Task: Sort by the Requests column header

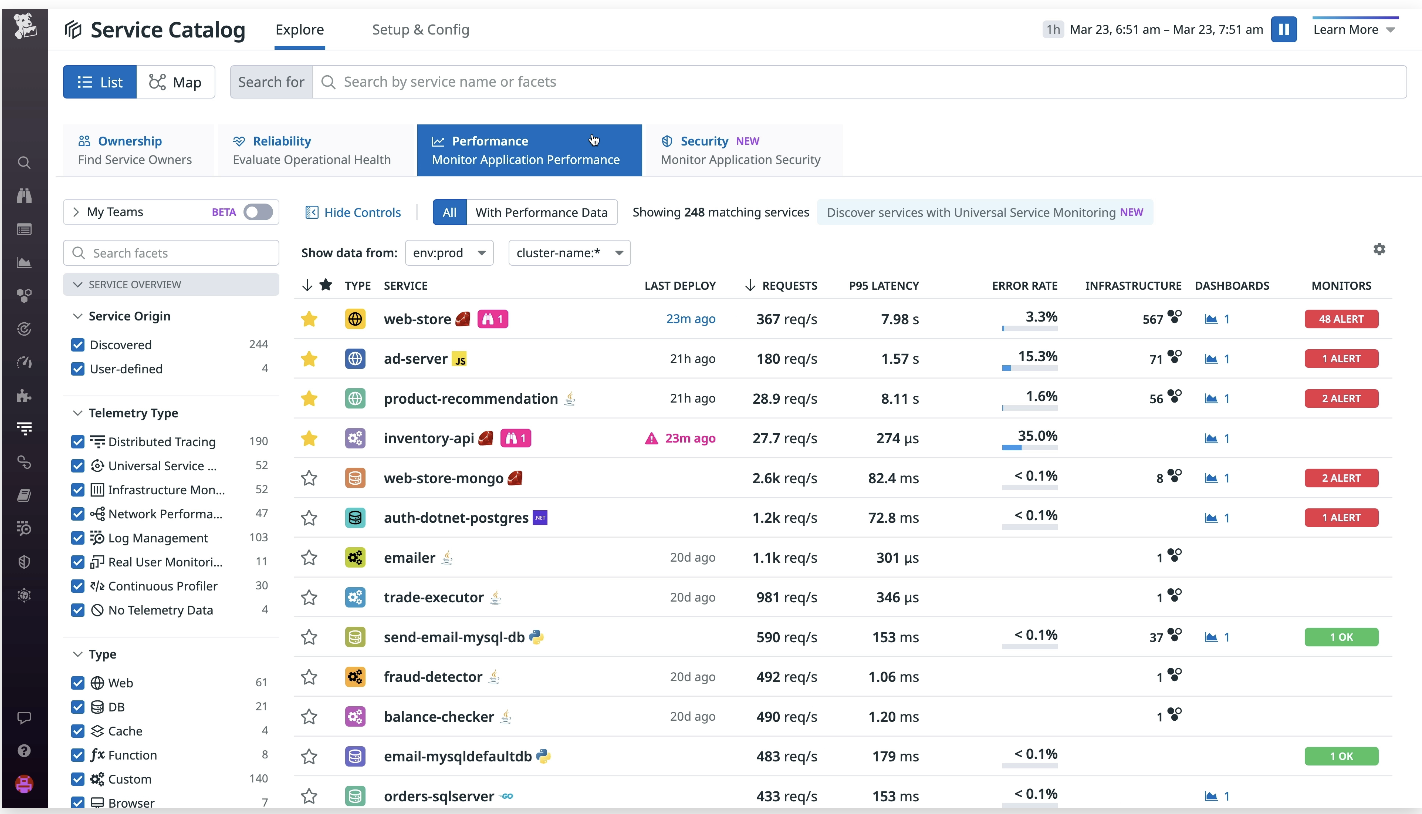Action: click(781, 286)
